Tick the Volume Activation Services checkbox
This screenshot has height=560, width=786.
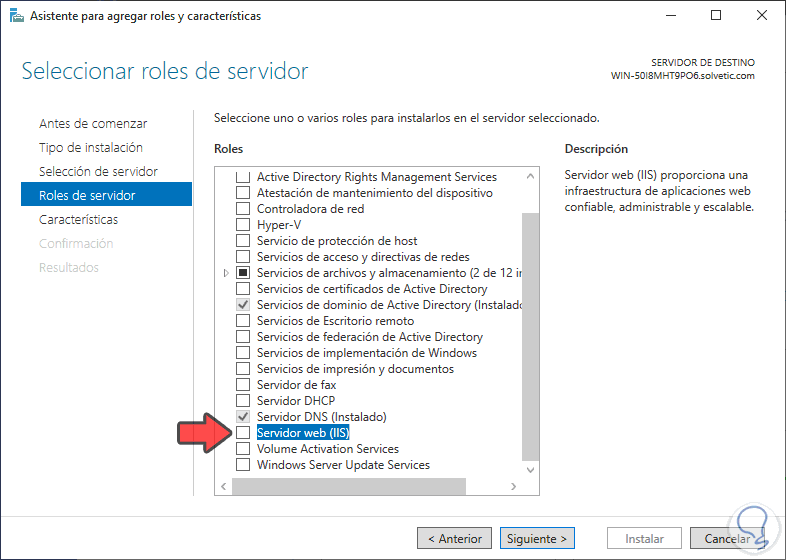243,449
